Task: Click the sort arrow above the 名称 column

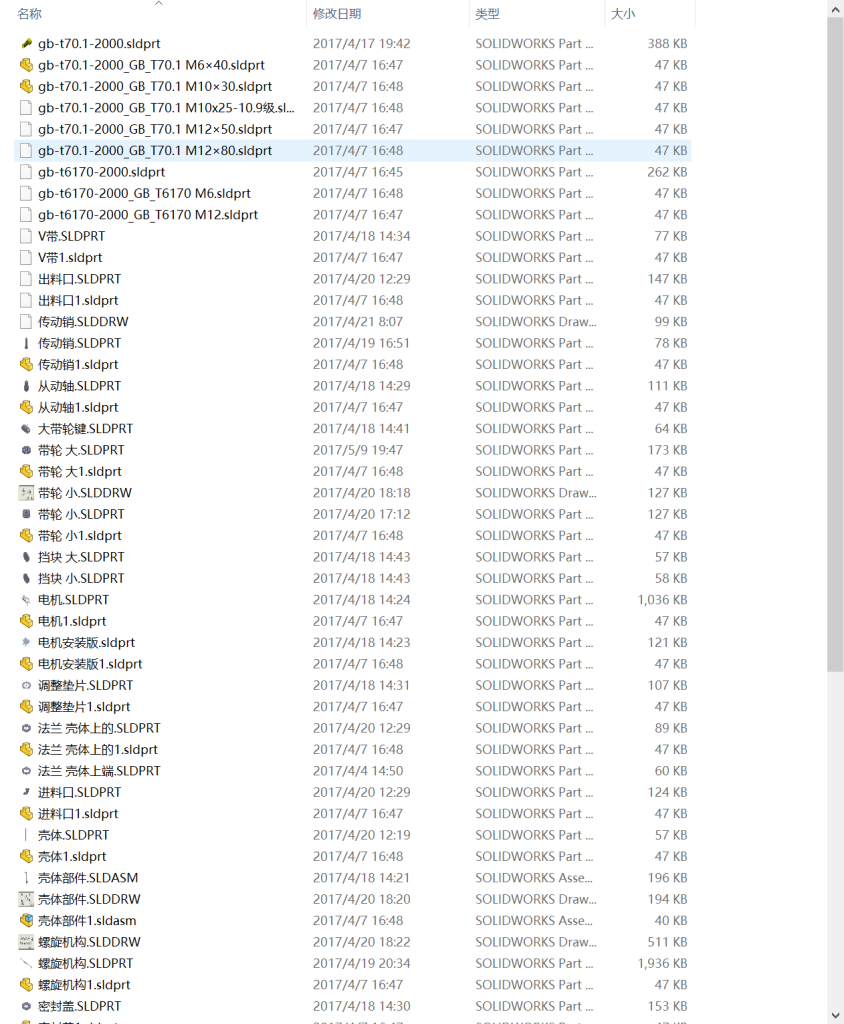Action: point(158,4)
